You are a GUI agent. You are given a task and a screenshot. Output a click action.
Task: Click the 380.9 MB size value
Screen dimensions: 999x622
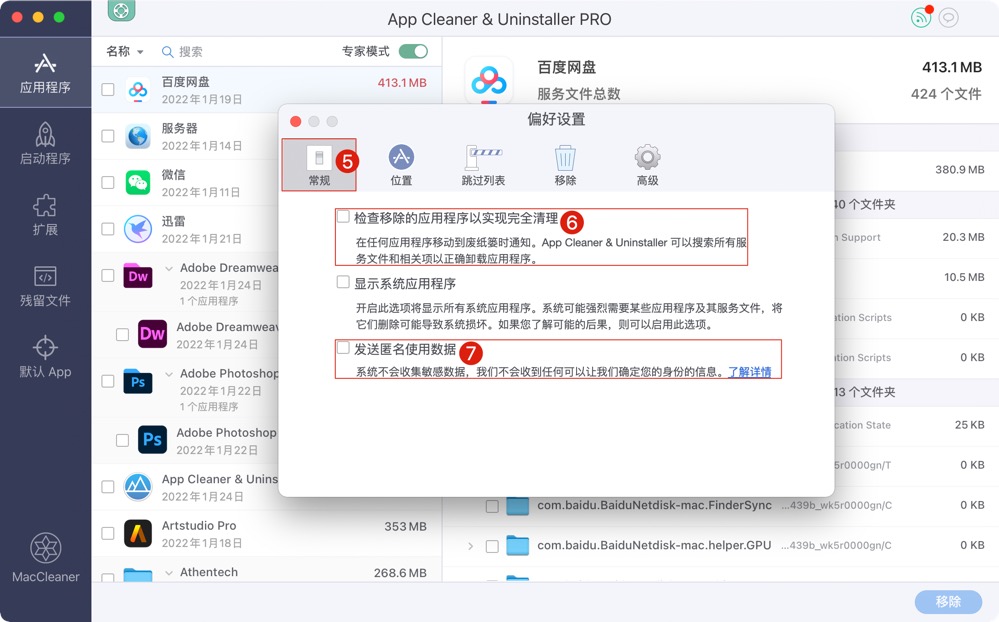point(959,170)
